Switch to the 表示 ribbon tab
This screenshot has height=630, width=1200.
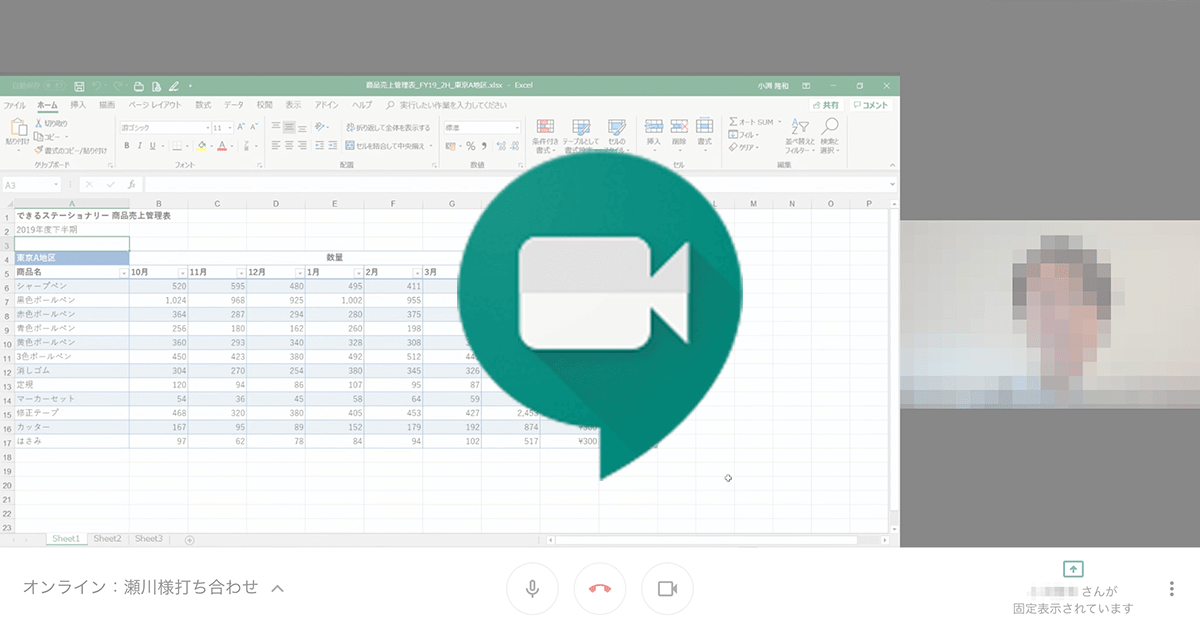[293, 105]
